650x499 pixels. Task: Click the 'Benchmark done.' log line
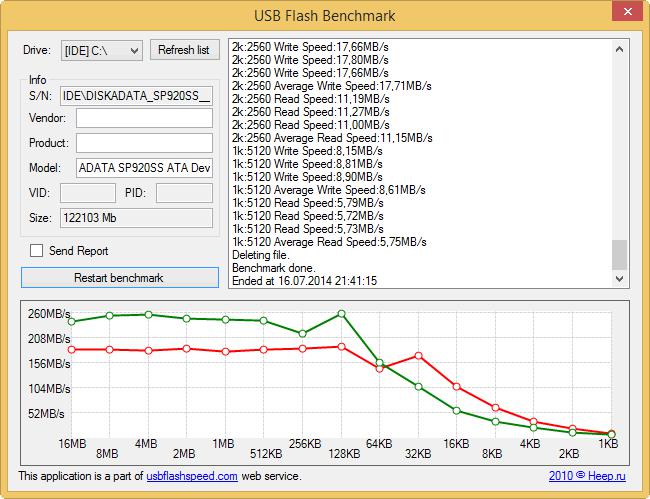273,268
